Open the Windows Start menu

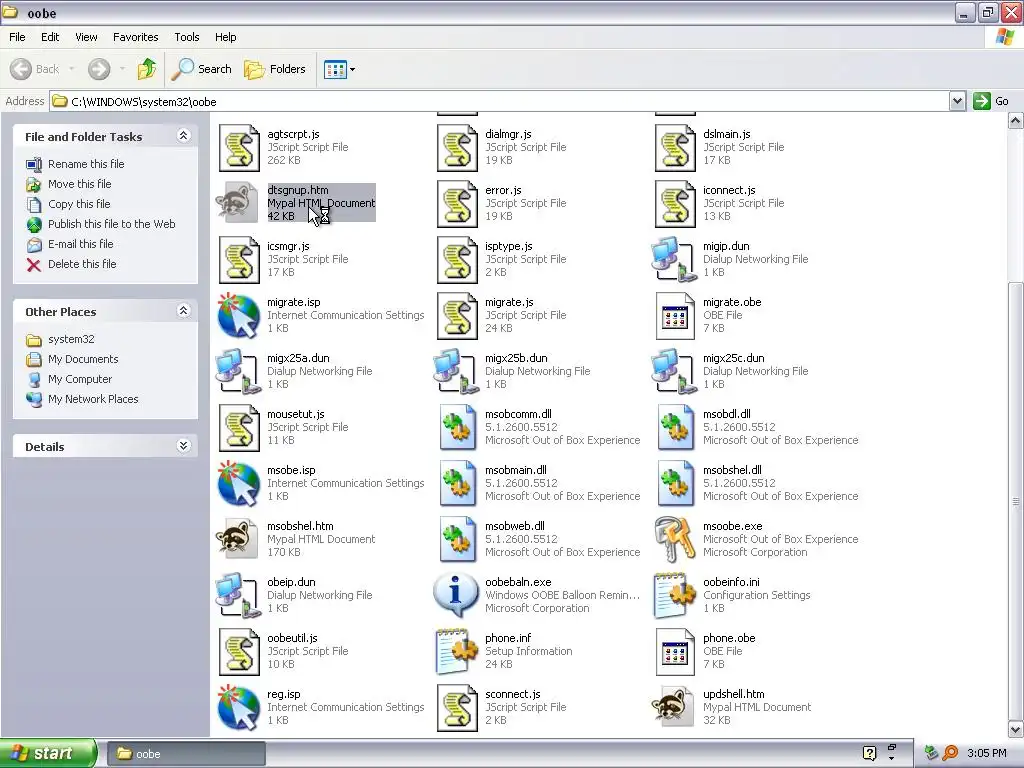click(x=48, y=754)
